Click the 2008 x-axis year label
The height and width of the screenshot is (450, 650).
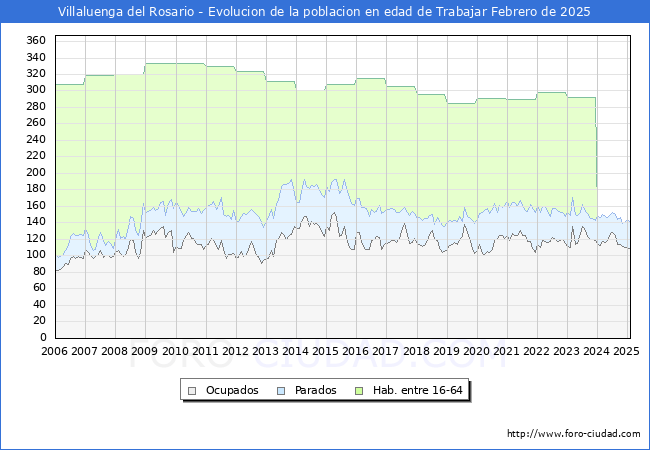point(114,351)
